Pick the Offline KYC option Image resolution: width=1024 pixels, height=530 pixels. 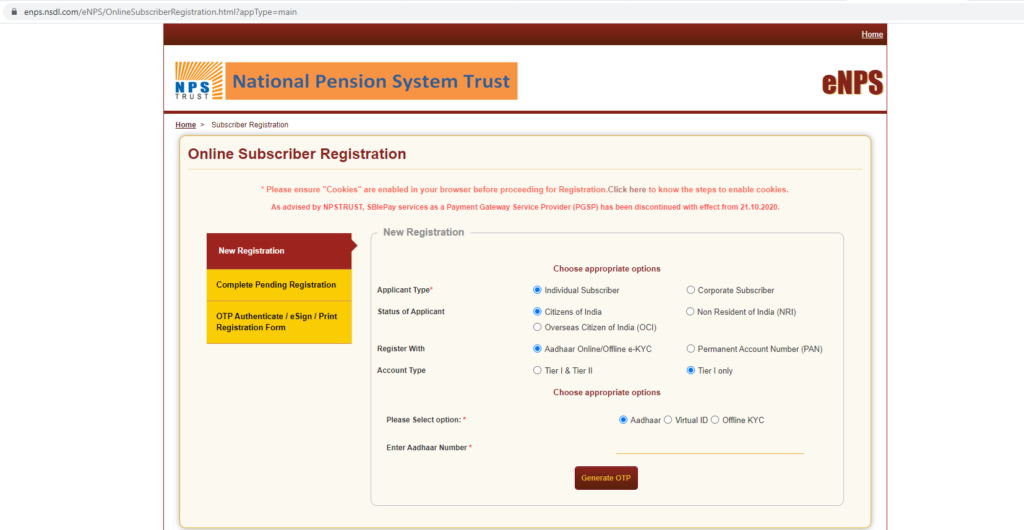click(714, 420)
